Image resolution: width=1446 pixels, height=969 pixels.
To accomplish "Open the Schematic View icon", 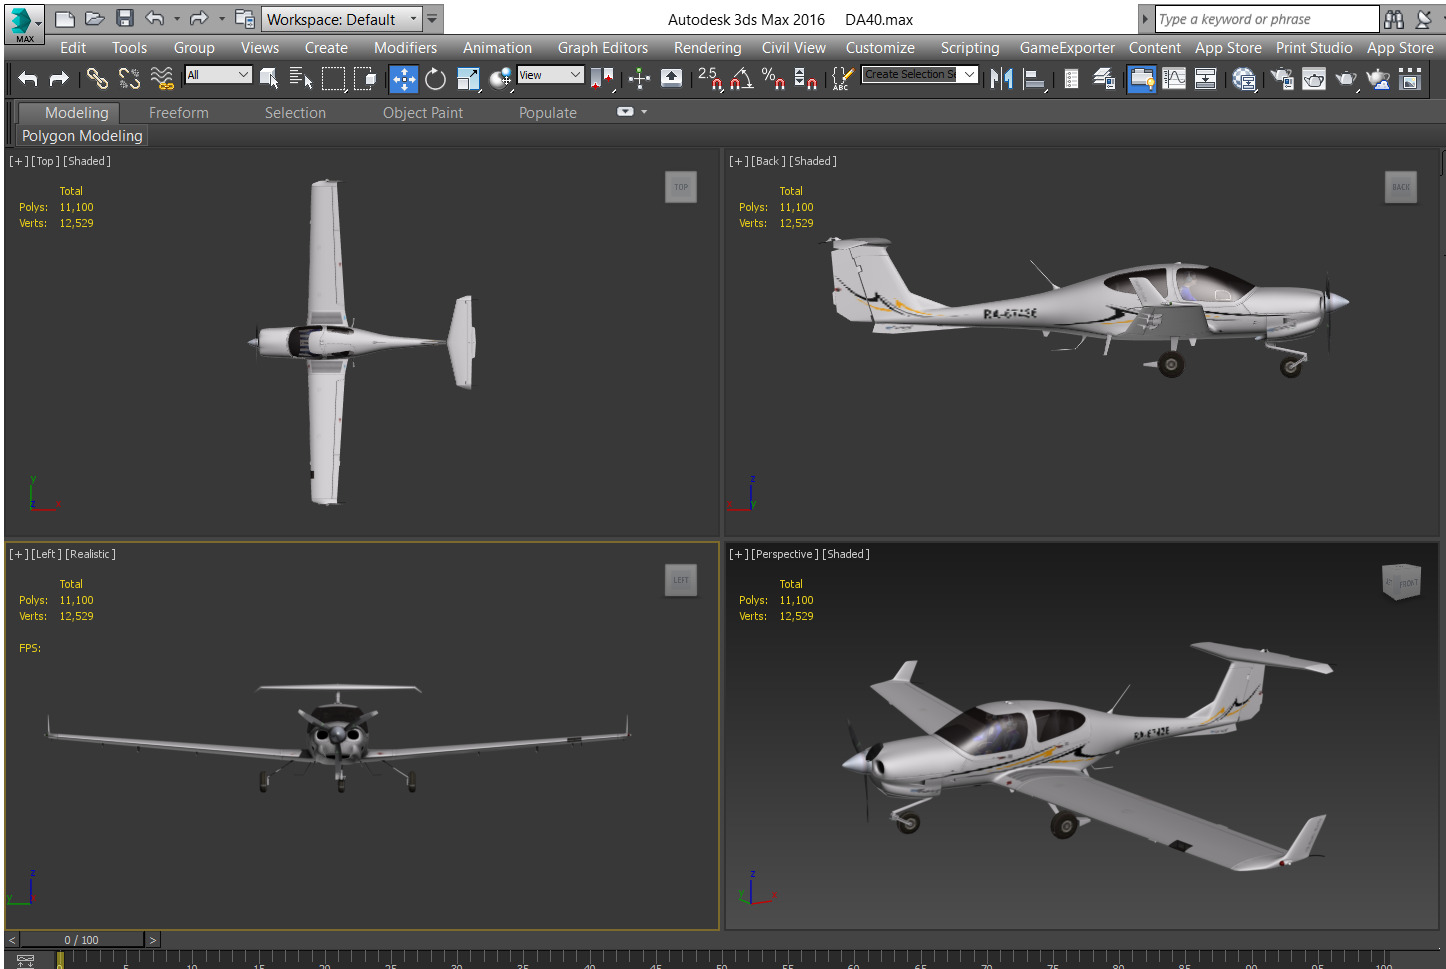I will coord(1206,79).
